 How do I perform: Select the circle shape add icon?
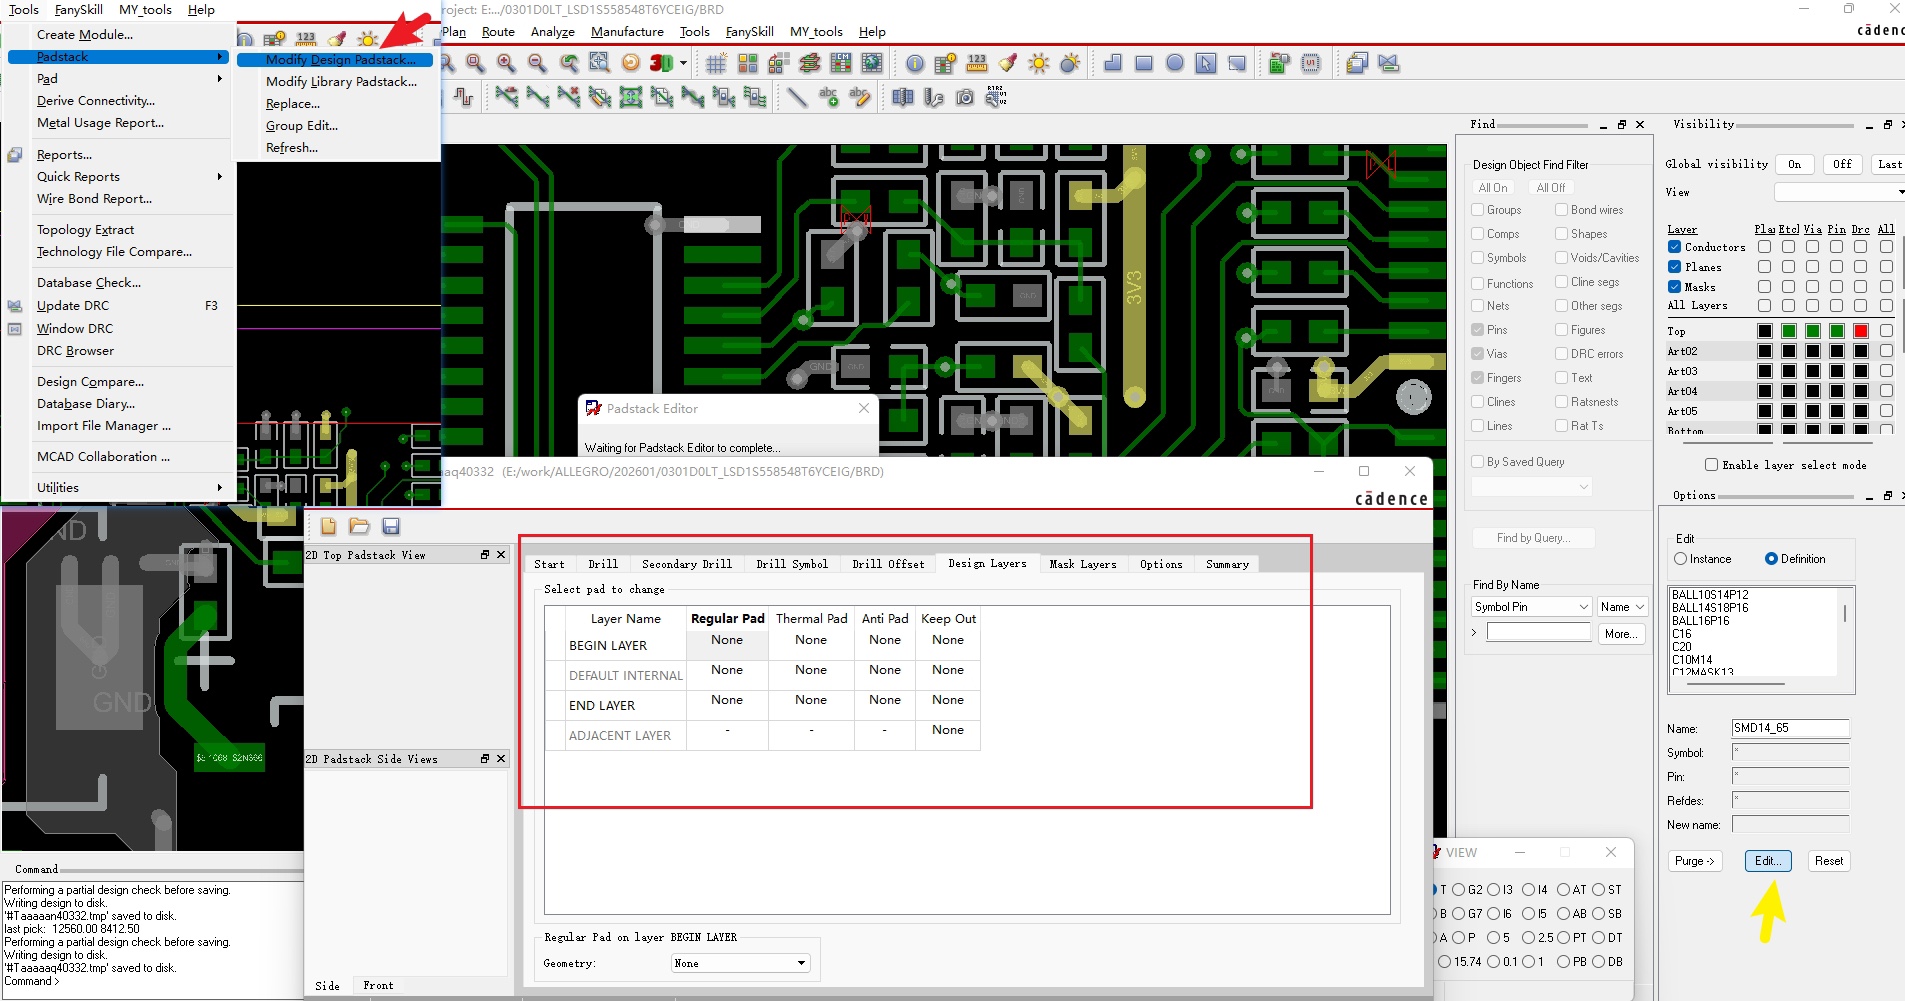click(x=1175, y=64)
